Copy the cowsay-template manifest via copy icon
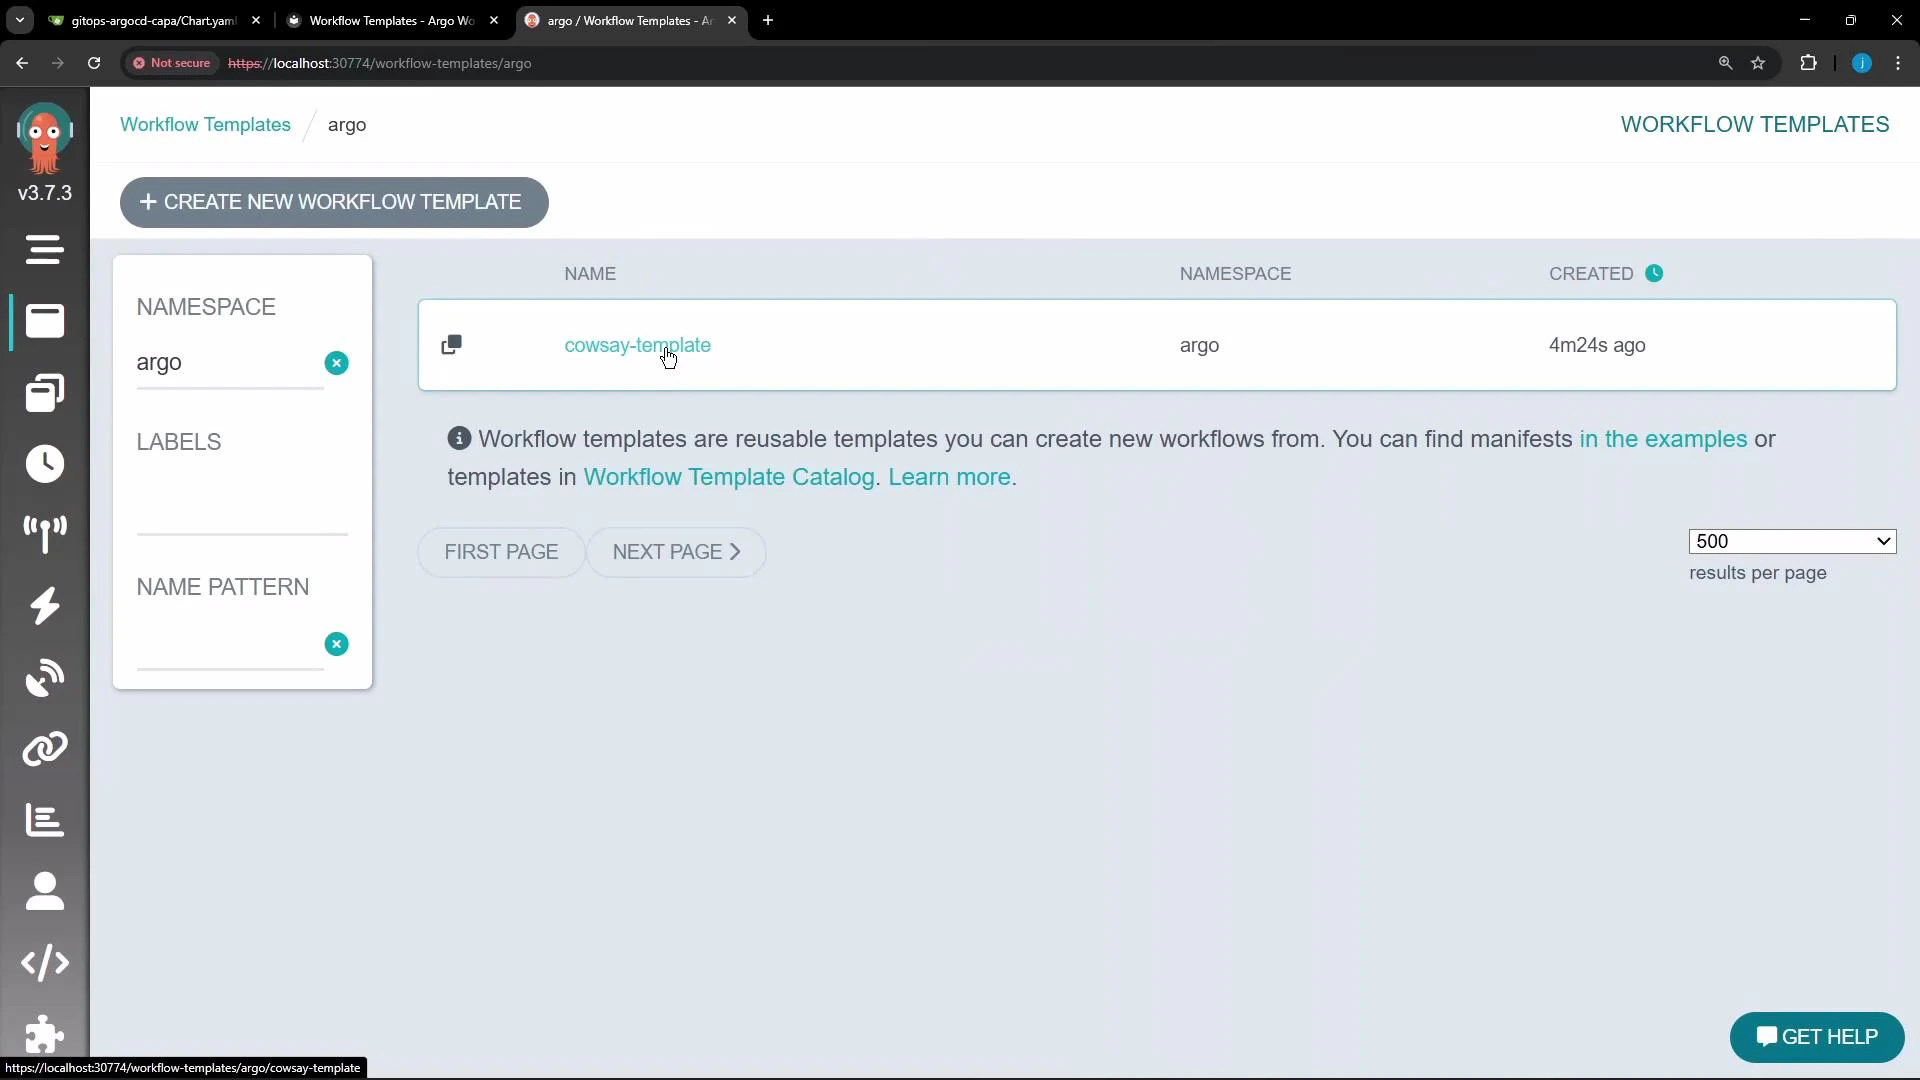The width and height of the screenshot is (1920, 1080). click(x=452, y=344)
